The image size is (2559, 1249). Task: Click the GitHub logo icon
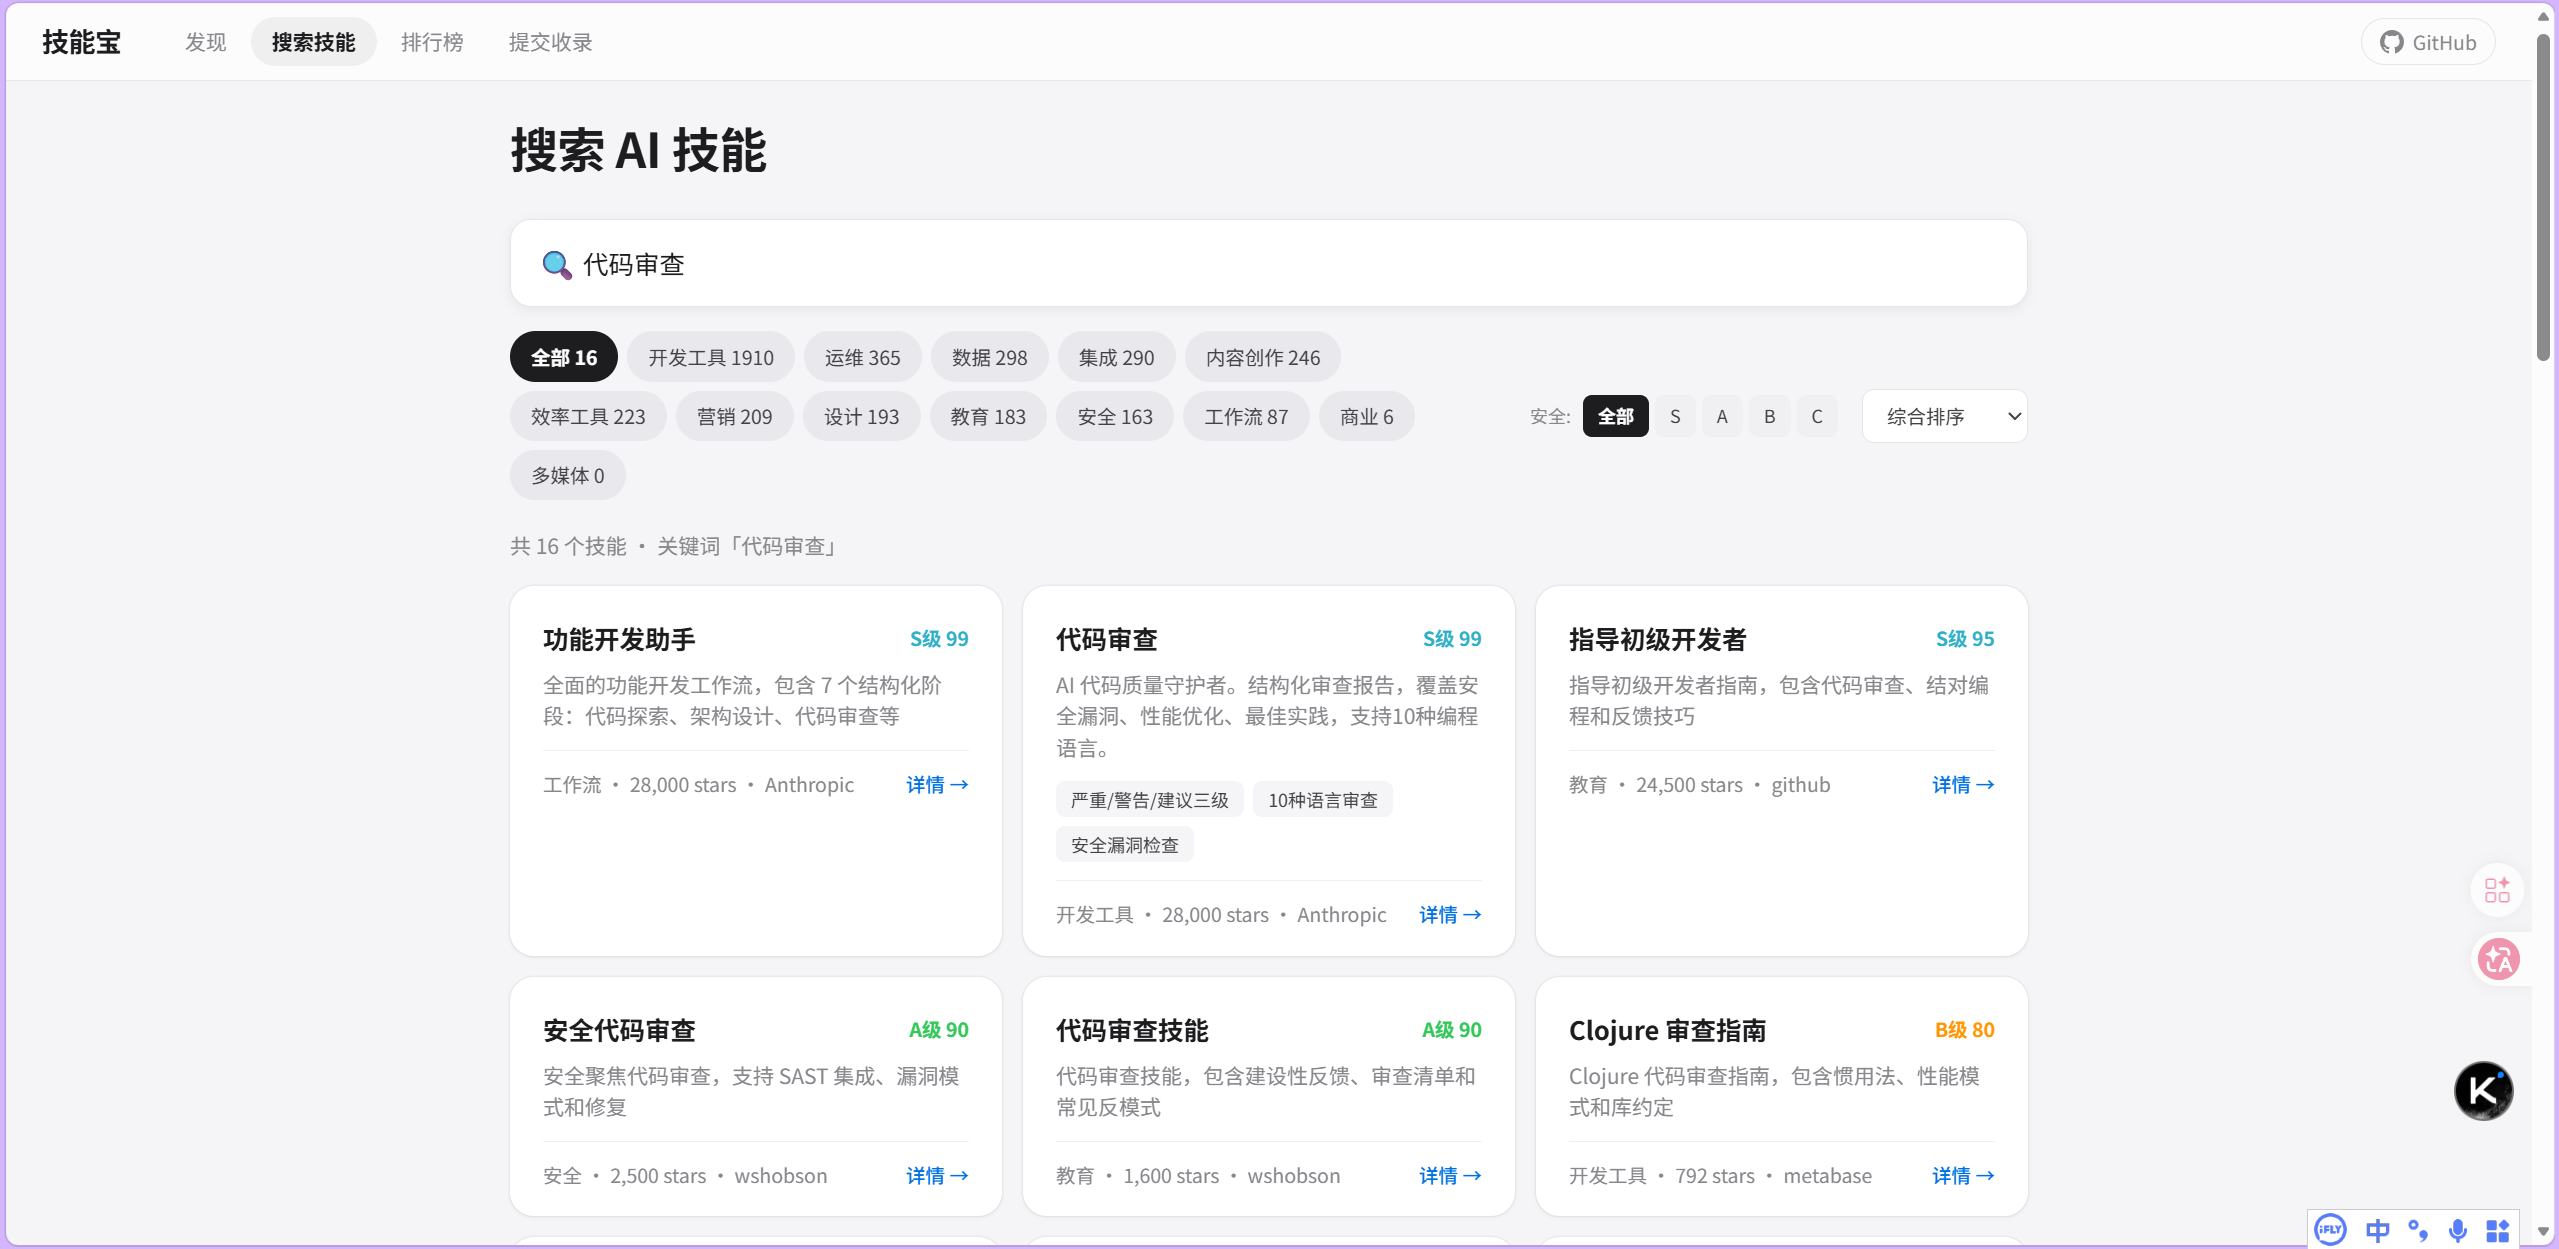coord(2393,41)
